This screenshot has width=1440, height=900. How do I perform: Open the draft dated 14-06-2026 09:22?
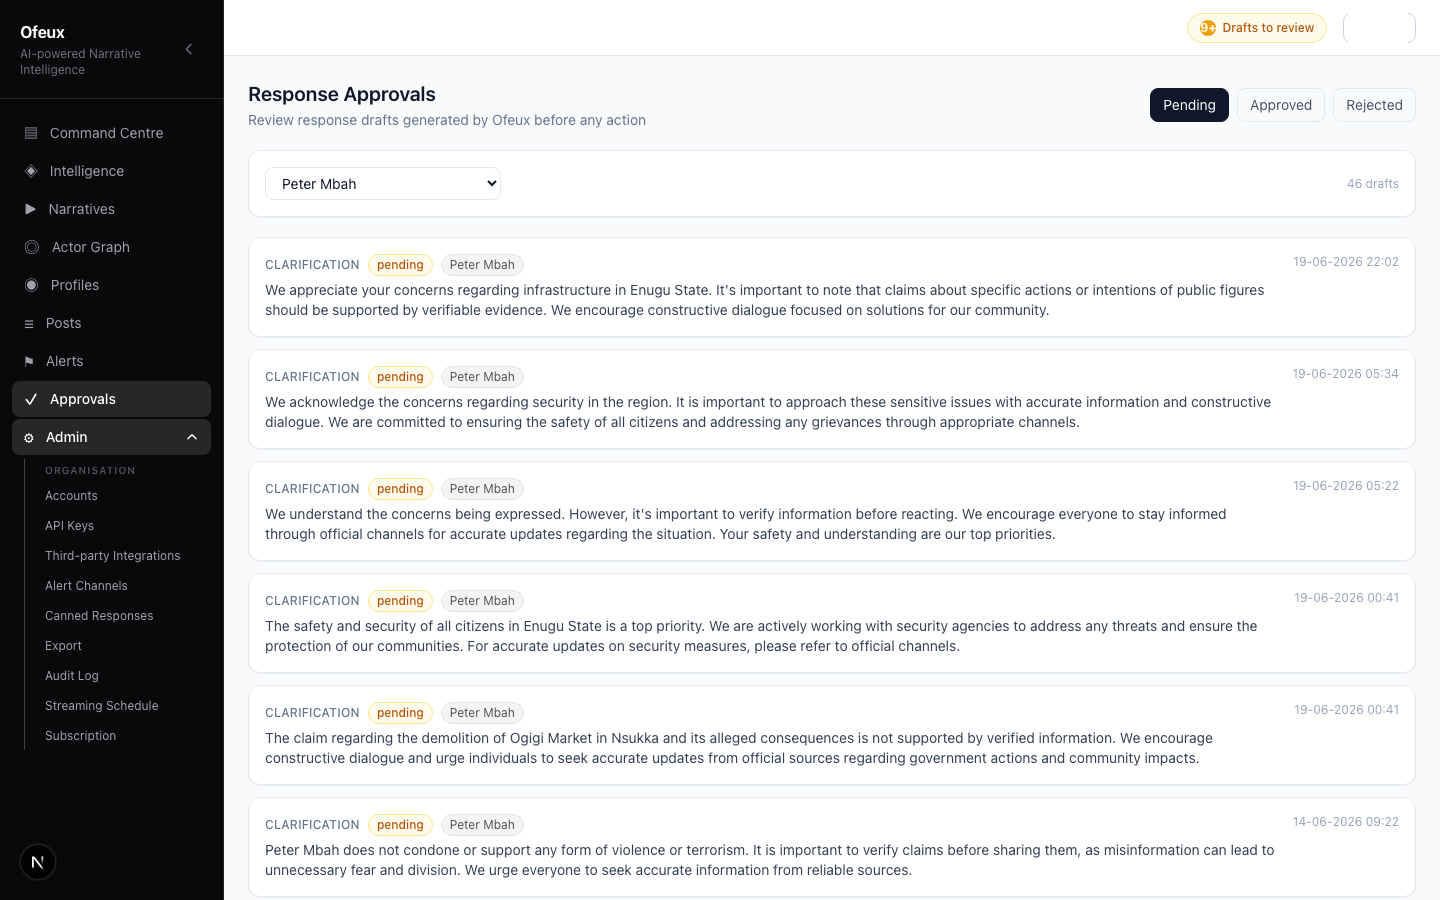tap(832, 847)
